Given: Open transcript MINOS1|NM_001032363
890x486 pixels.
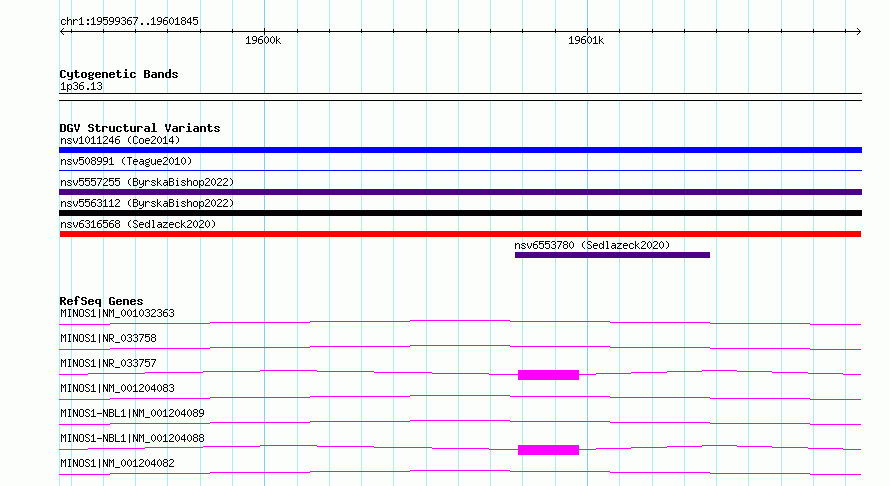Looking at the screenshot, I should tap(117, 313).
